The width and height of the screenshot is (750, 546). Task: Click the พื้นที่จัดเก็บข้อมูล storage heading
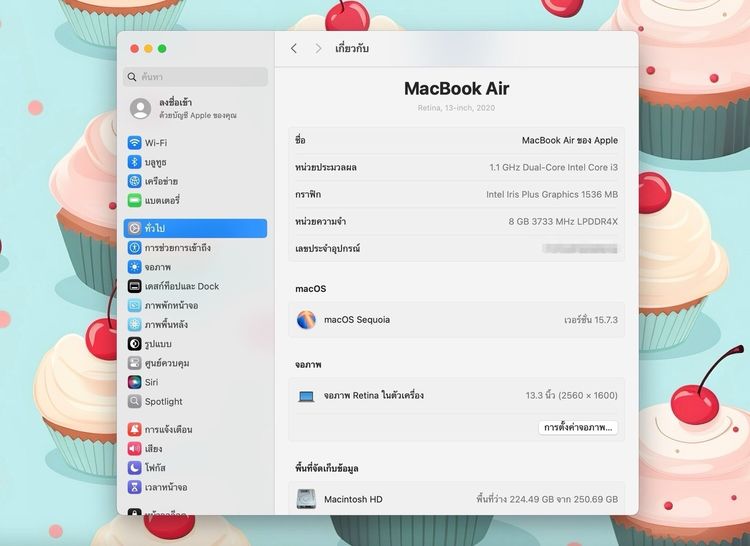[327, 469]
